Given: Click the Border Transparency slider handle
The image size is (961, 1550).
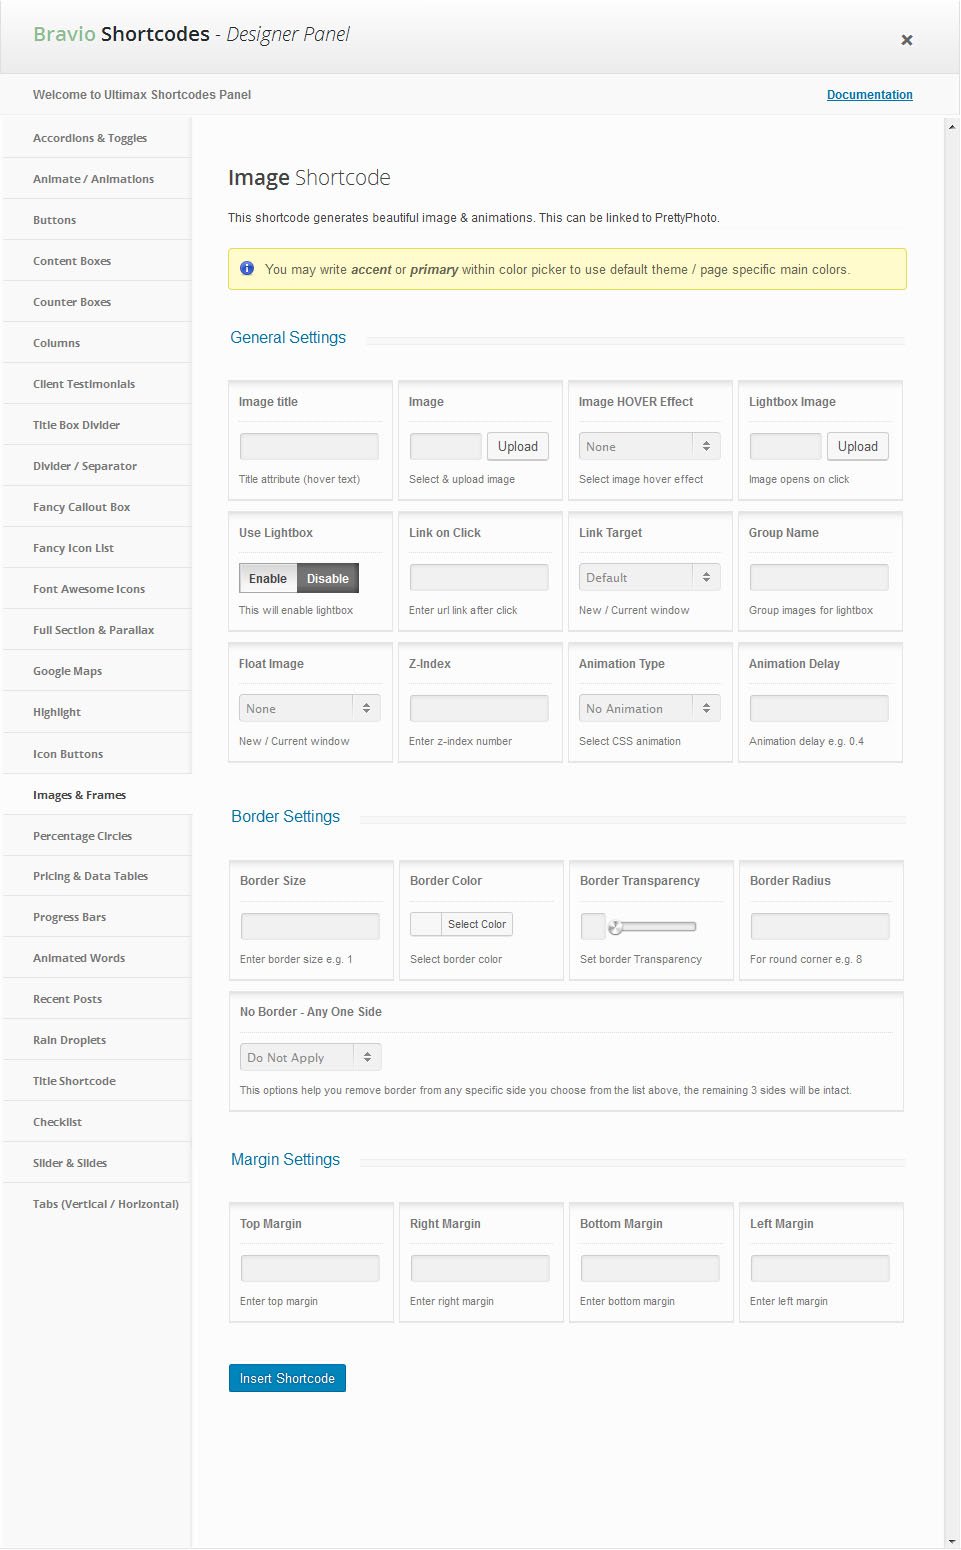Looking at the screenshot, I should 616,927.
